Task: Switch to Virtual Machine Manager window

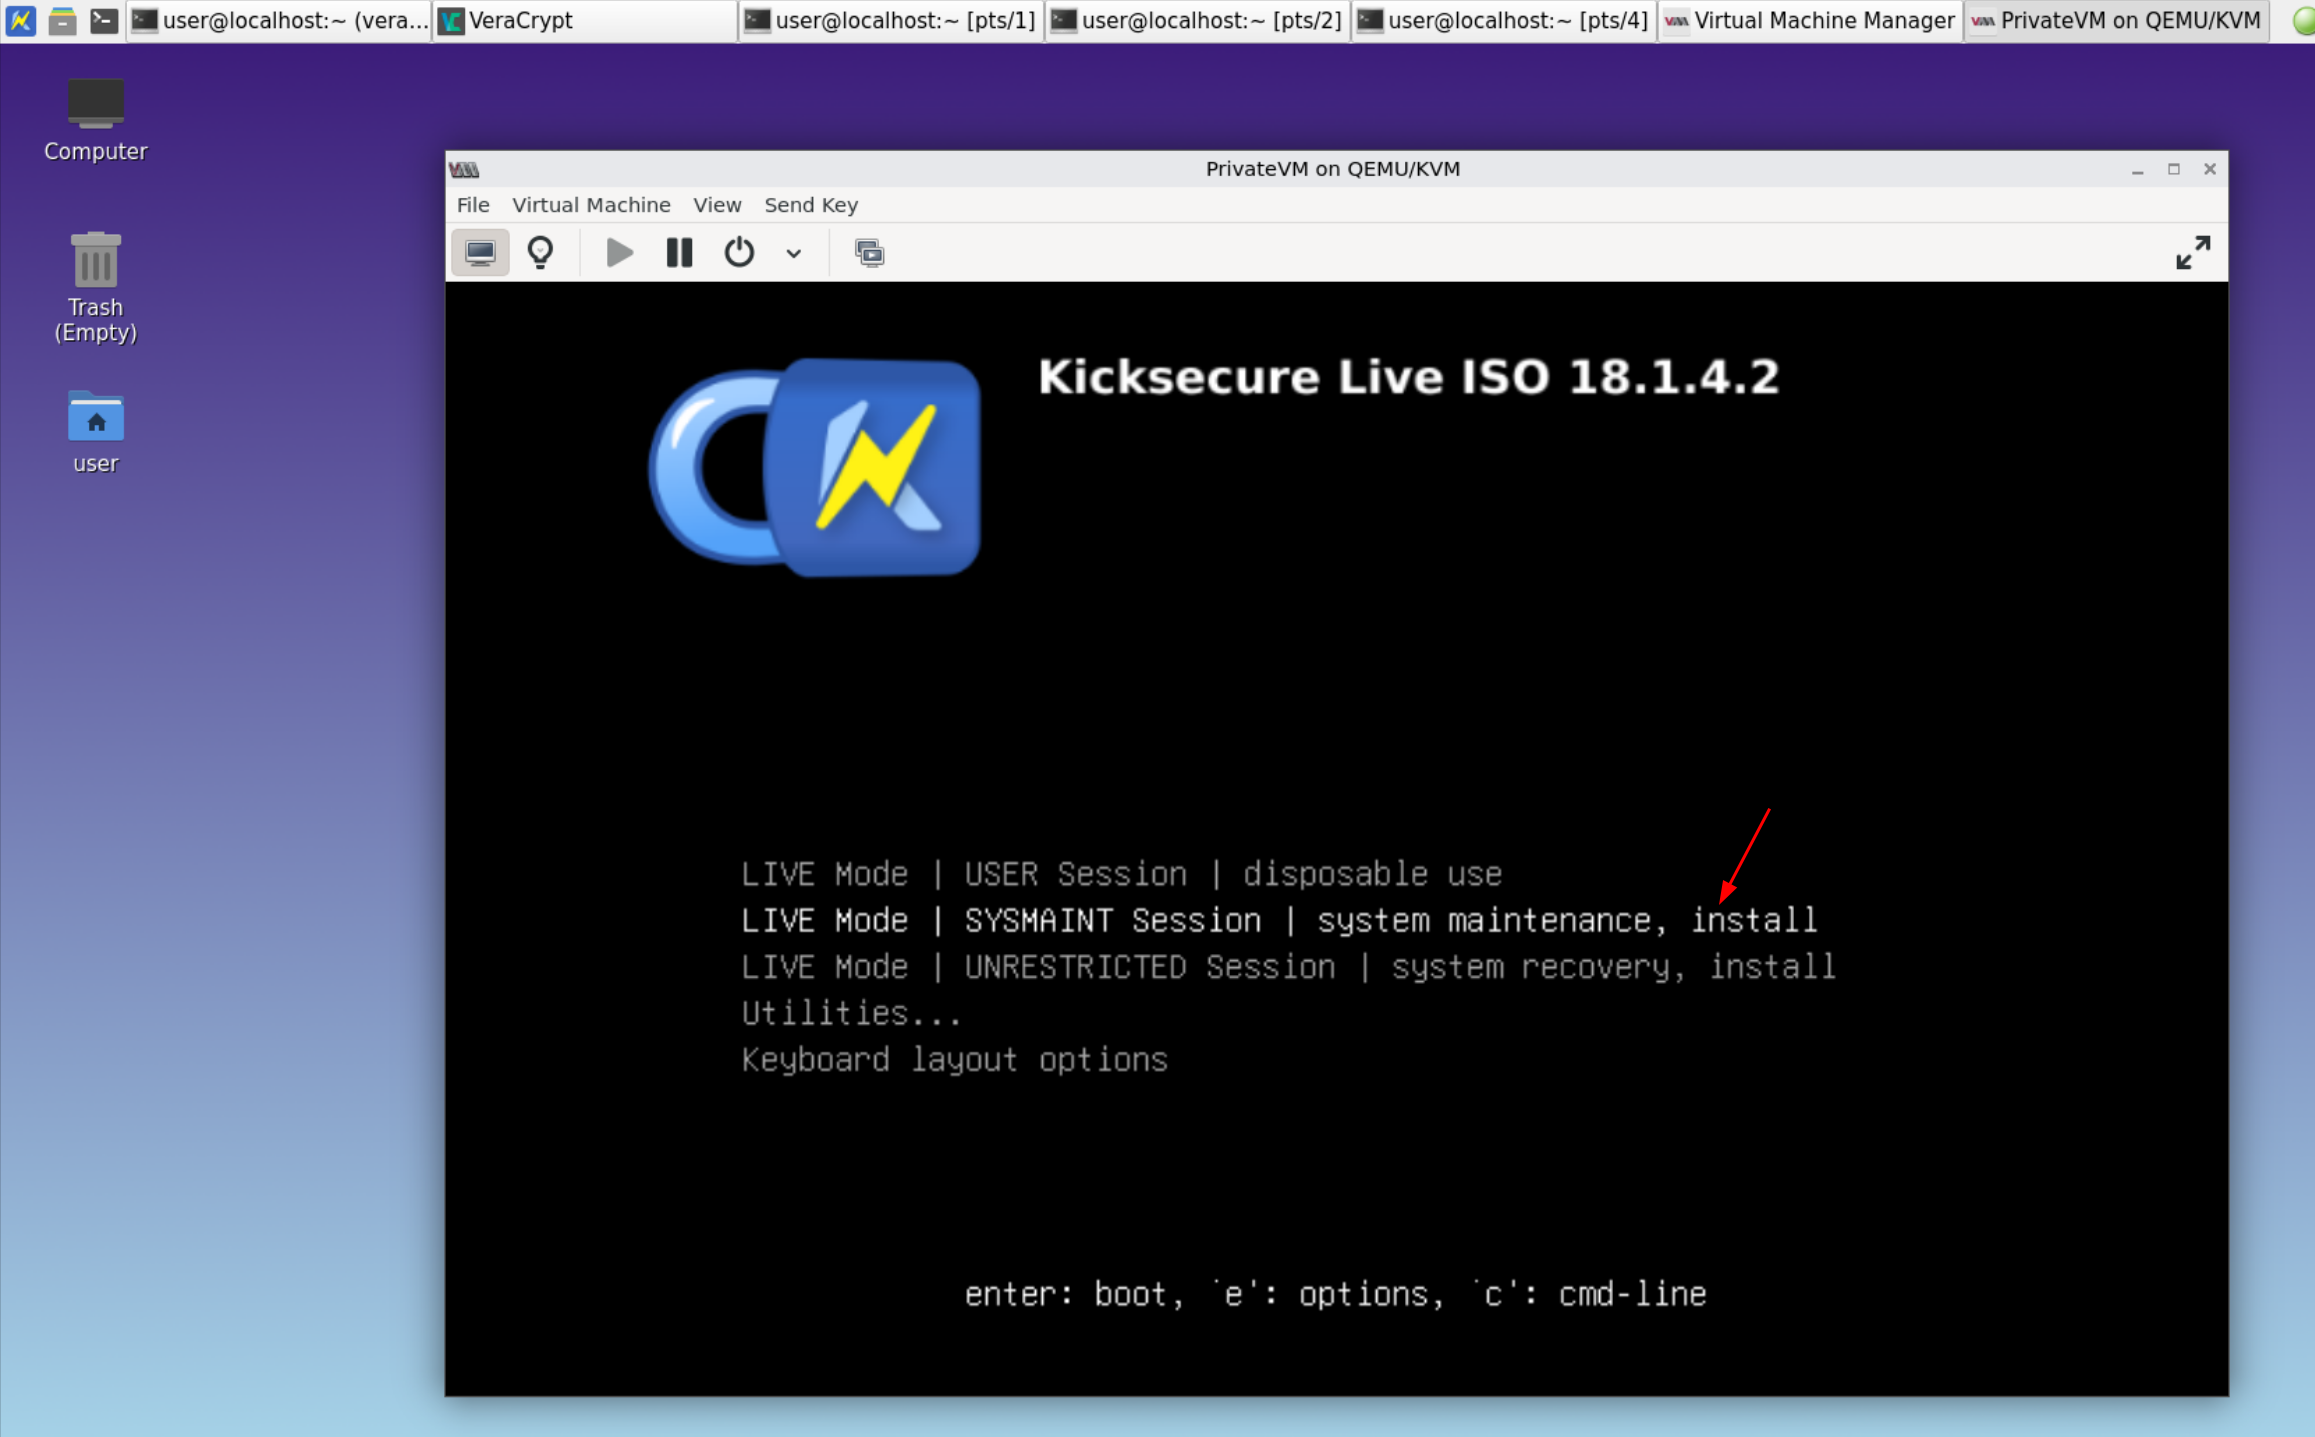Action: point(1809,20)
